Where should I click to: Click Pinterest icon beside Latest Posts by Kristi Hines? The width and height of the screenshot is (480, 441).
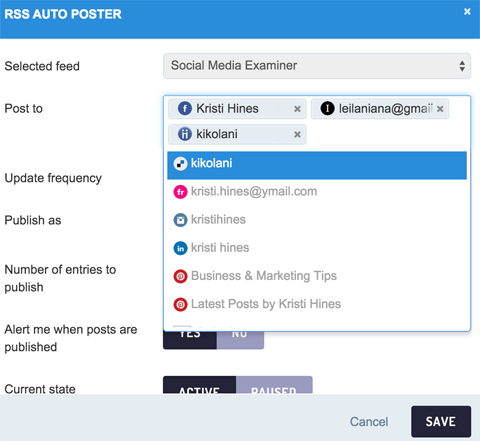tap(180, 304)
